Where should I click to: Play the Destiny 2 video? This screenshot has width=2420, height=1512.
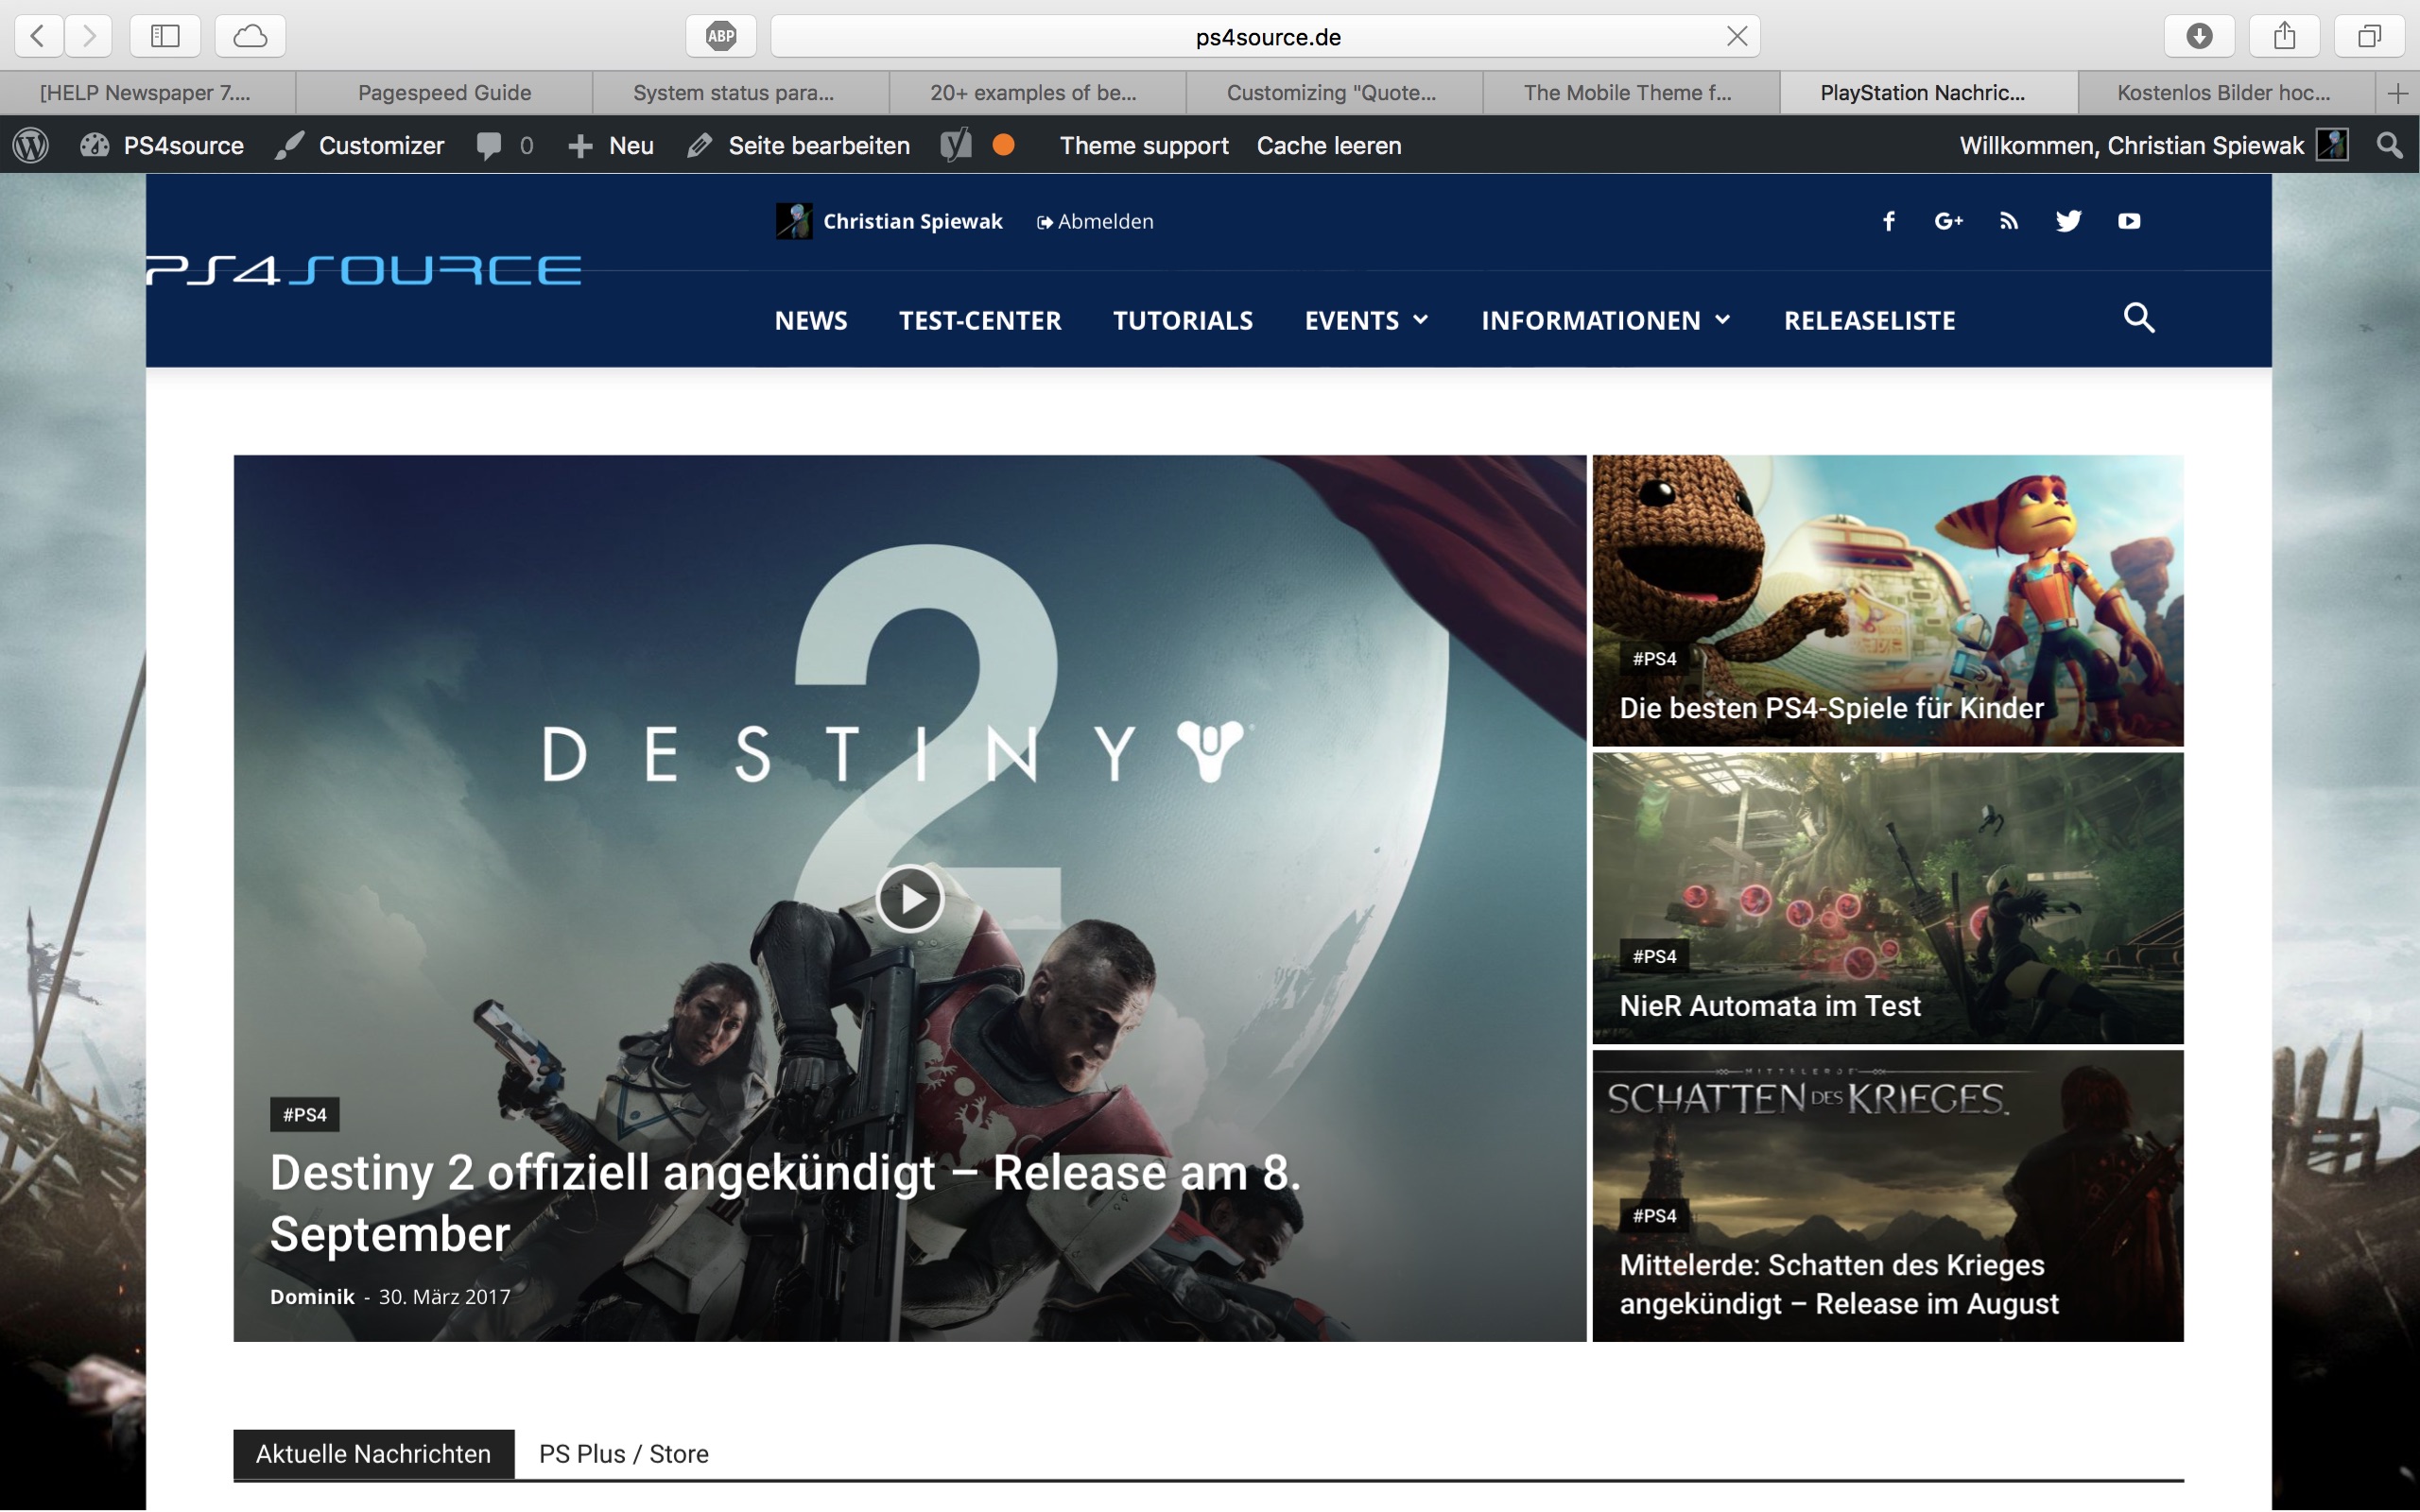click(910, 899)
